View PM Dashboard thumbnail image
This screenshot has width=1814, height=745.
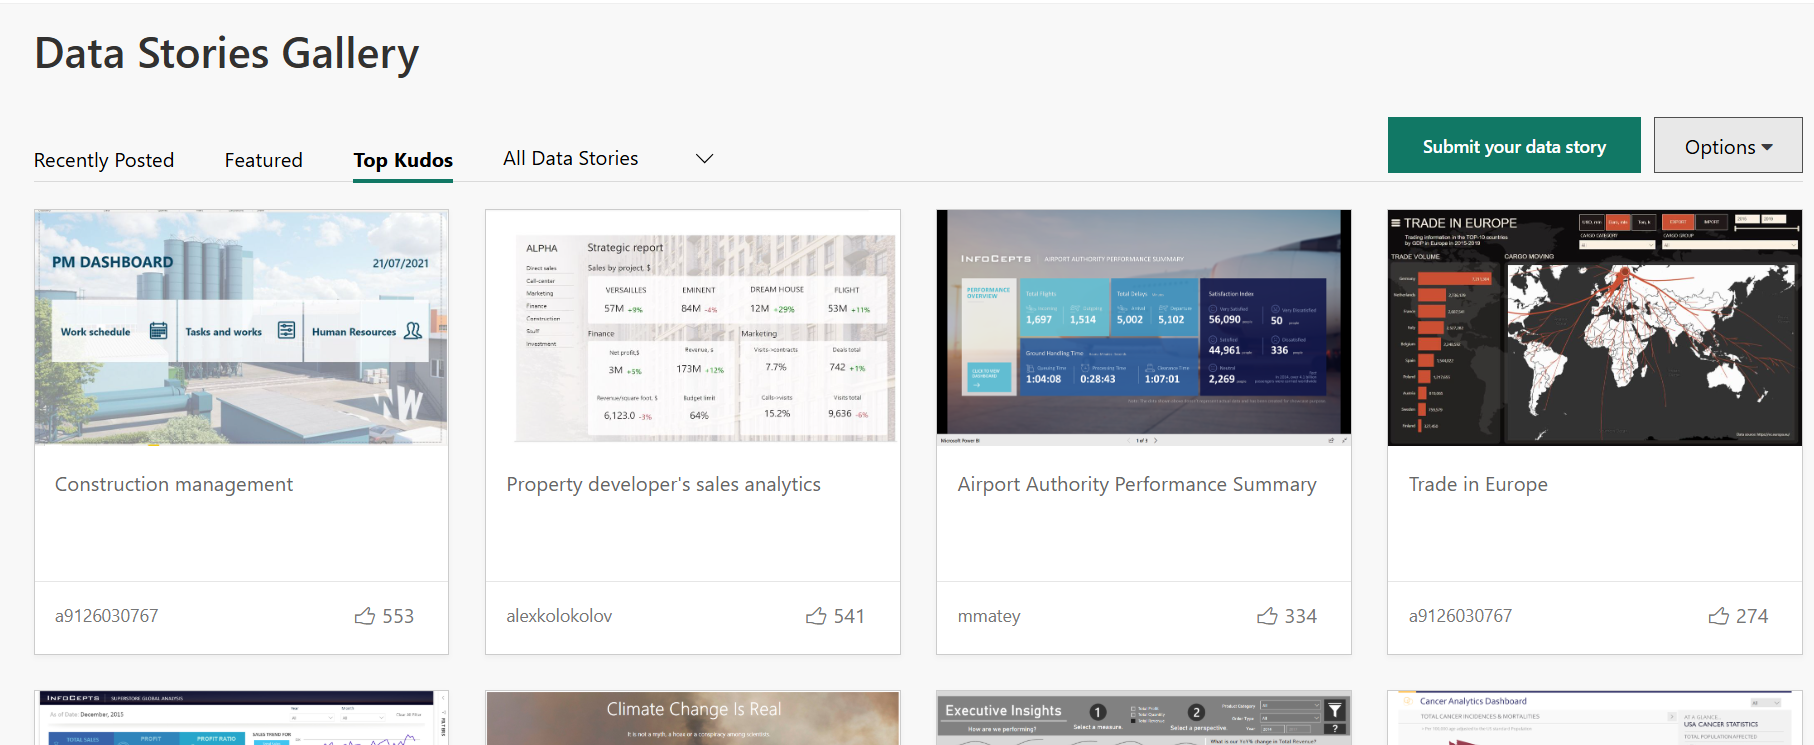(x=241, y=327)
